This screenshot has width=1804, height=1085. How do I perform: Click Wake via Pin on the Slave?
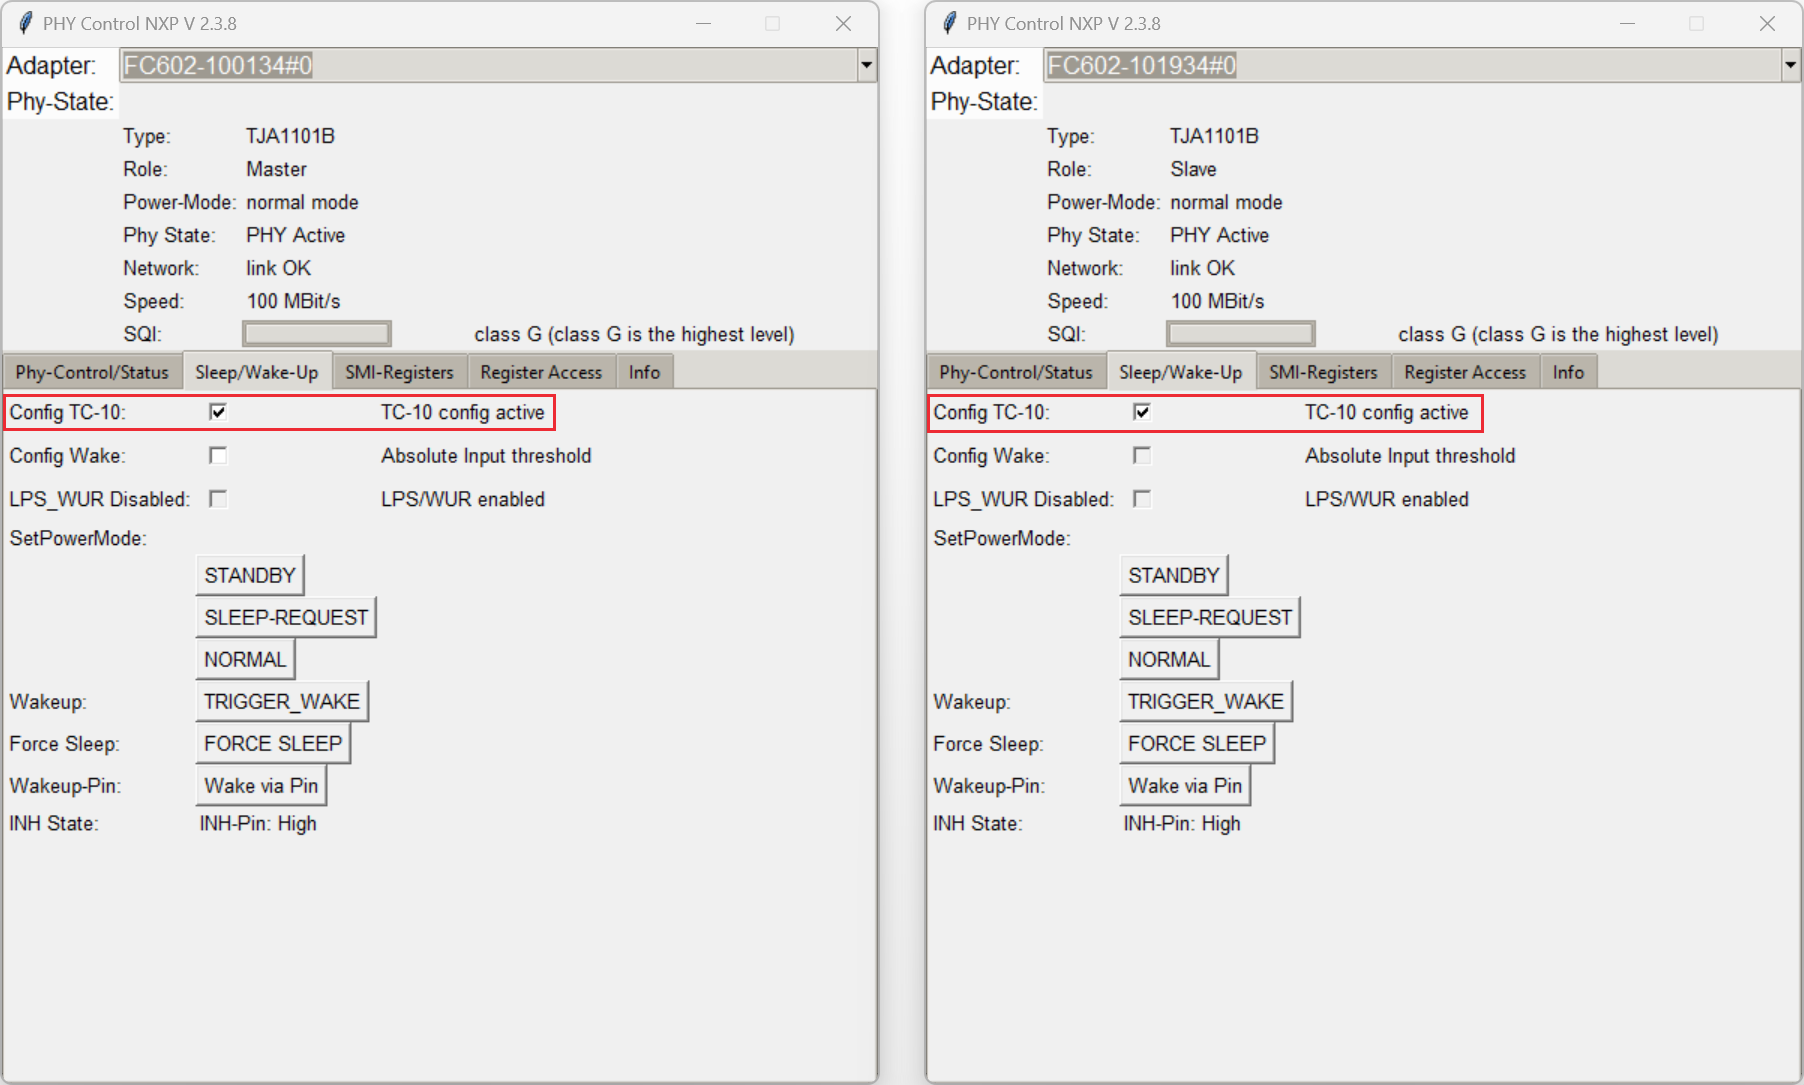[x=1184, y=785]
